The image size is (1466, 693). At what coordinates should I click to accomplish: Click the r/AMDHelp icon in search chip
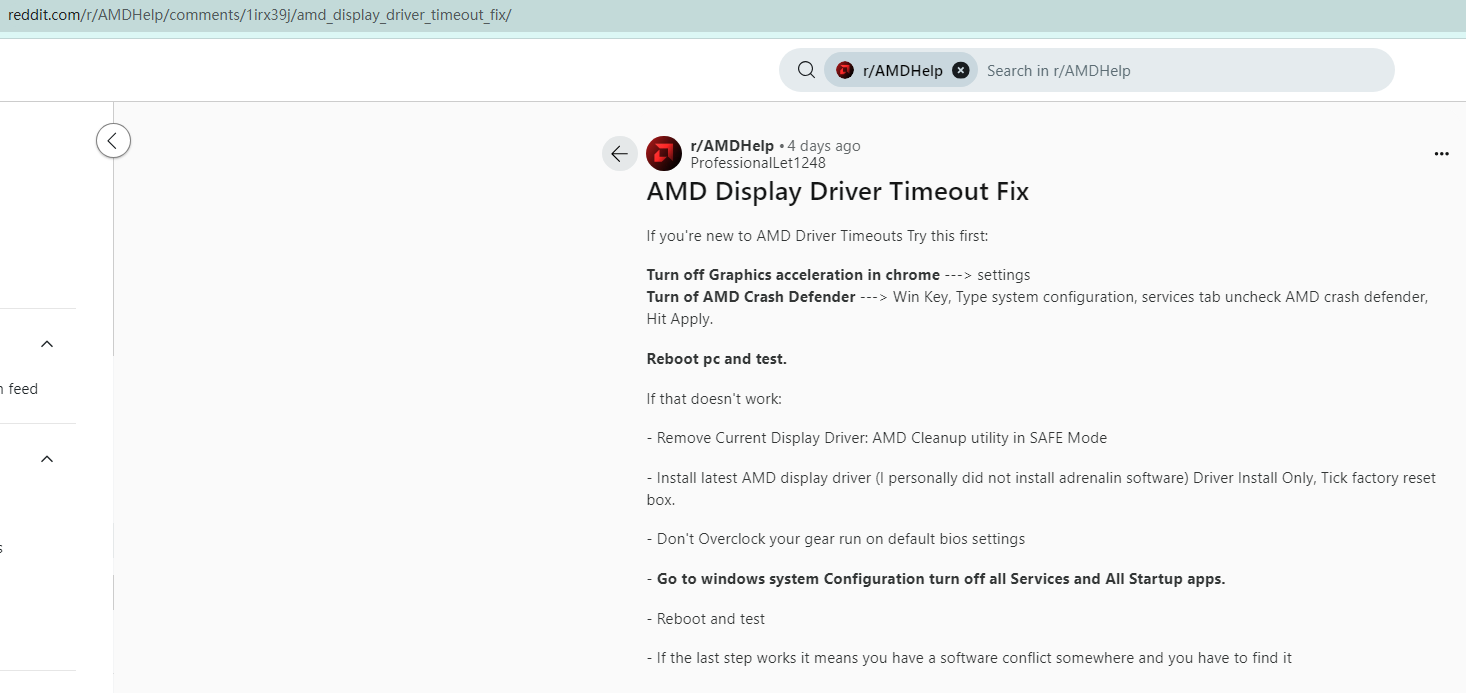[845, 70]
